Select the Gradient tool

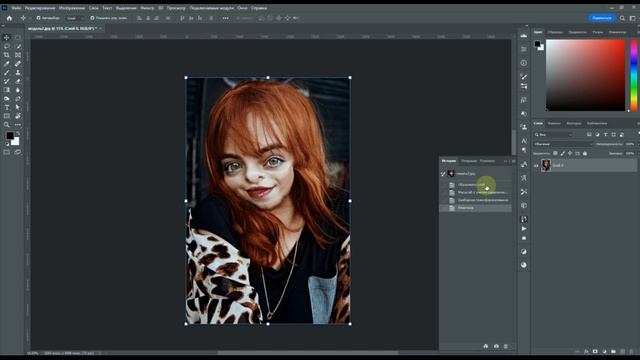tap(7, 90)
